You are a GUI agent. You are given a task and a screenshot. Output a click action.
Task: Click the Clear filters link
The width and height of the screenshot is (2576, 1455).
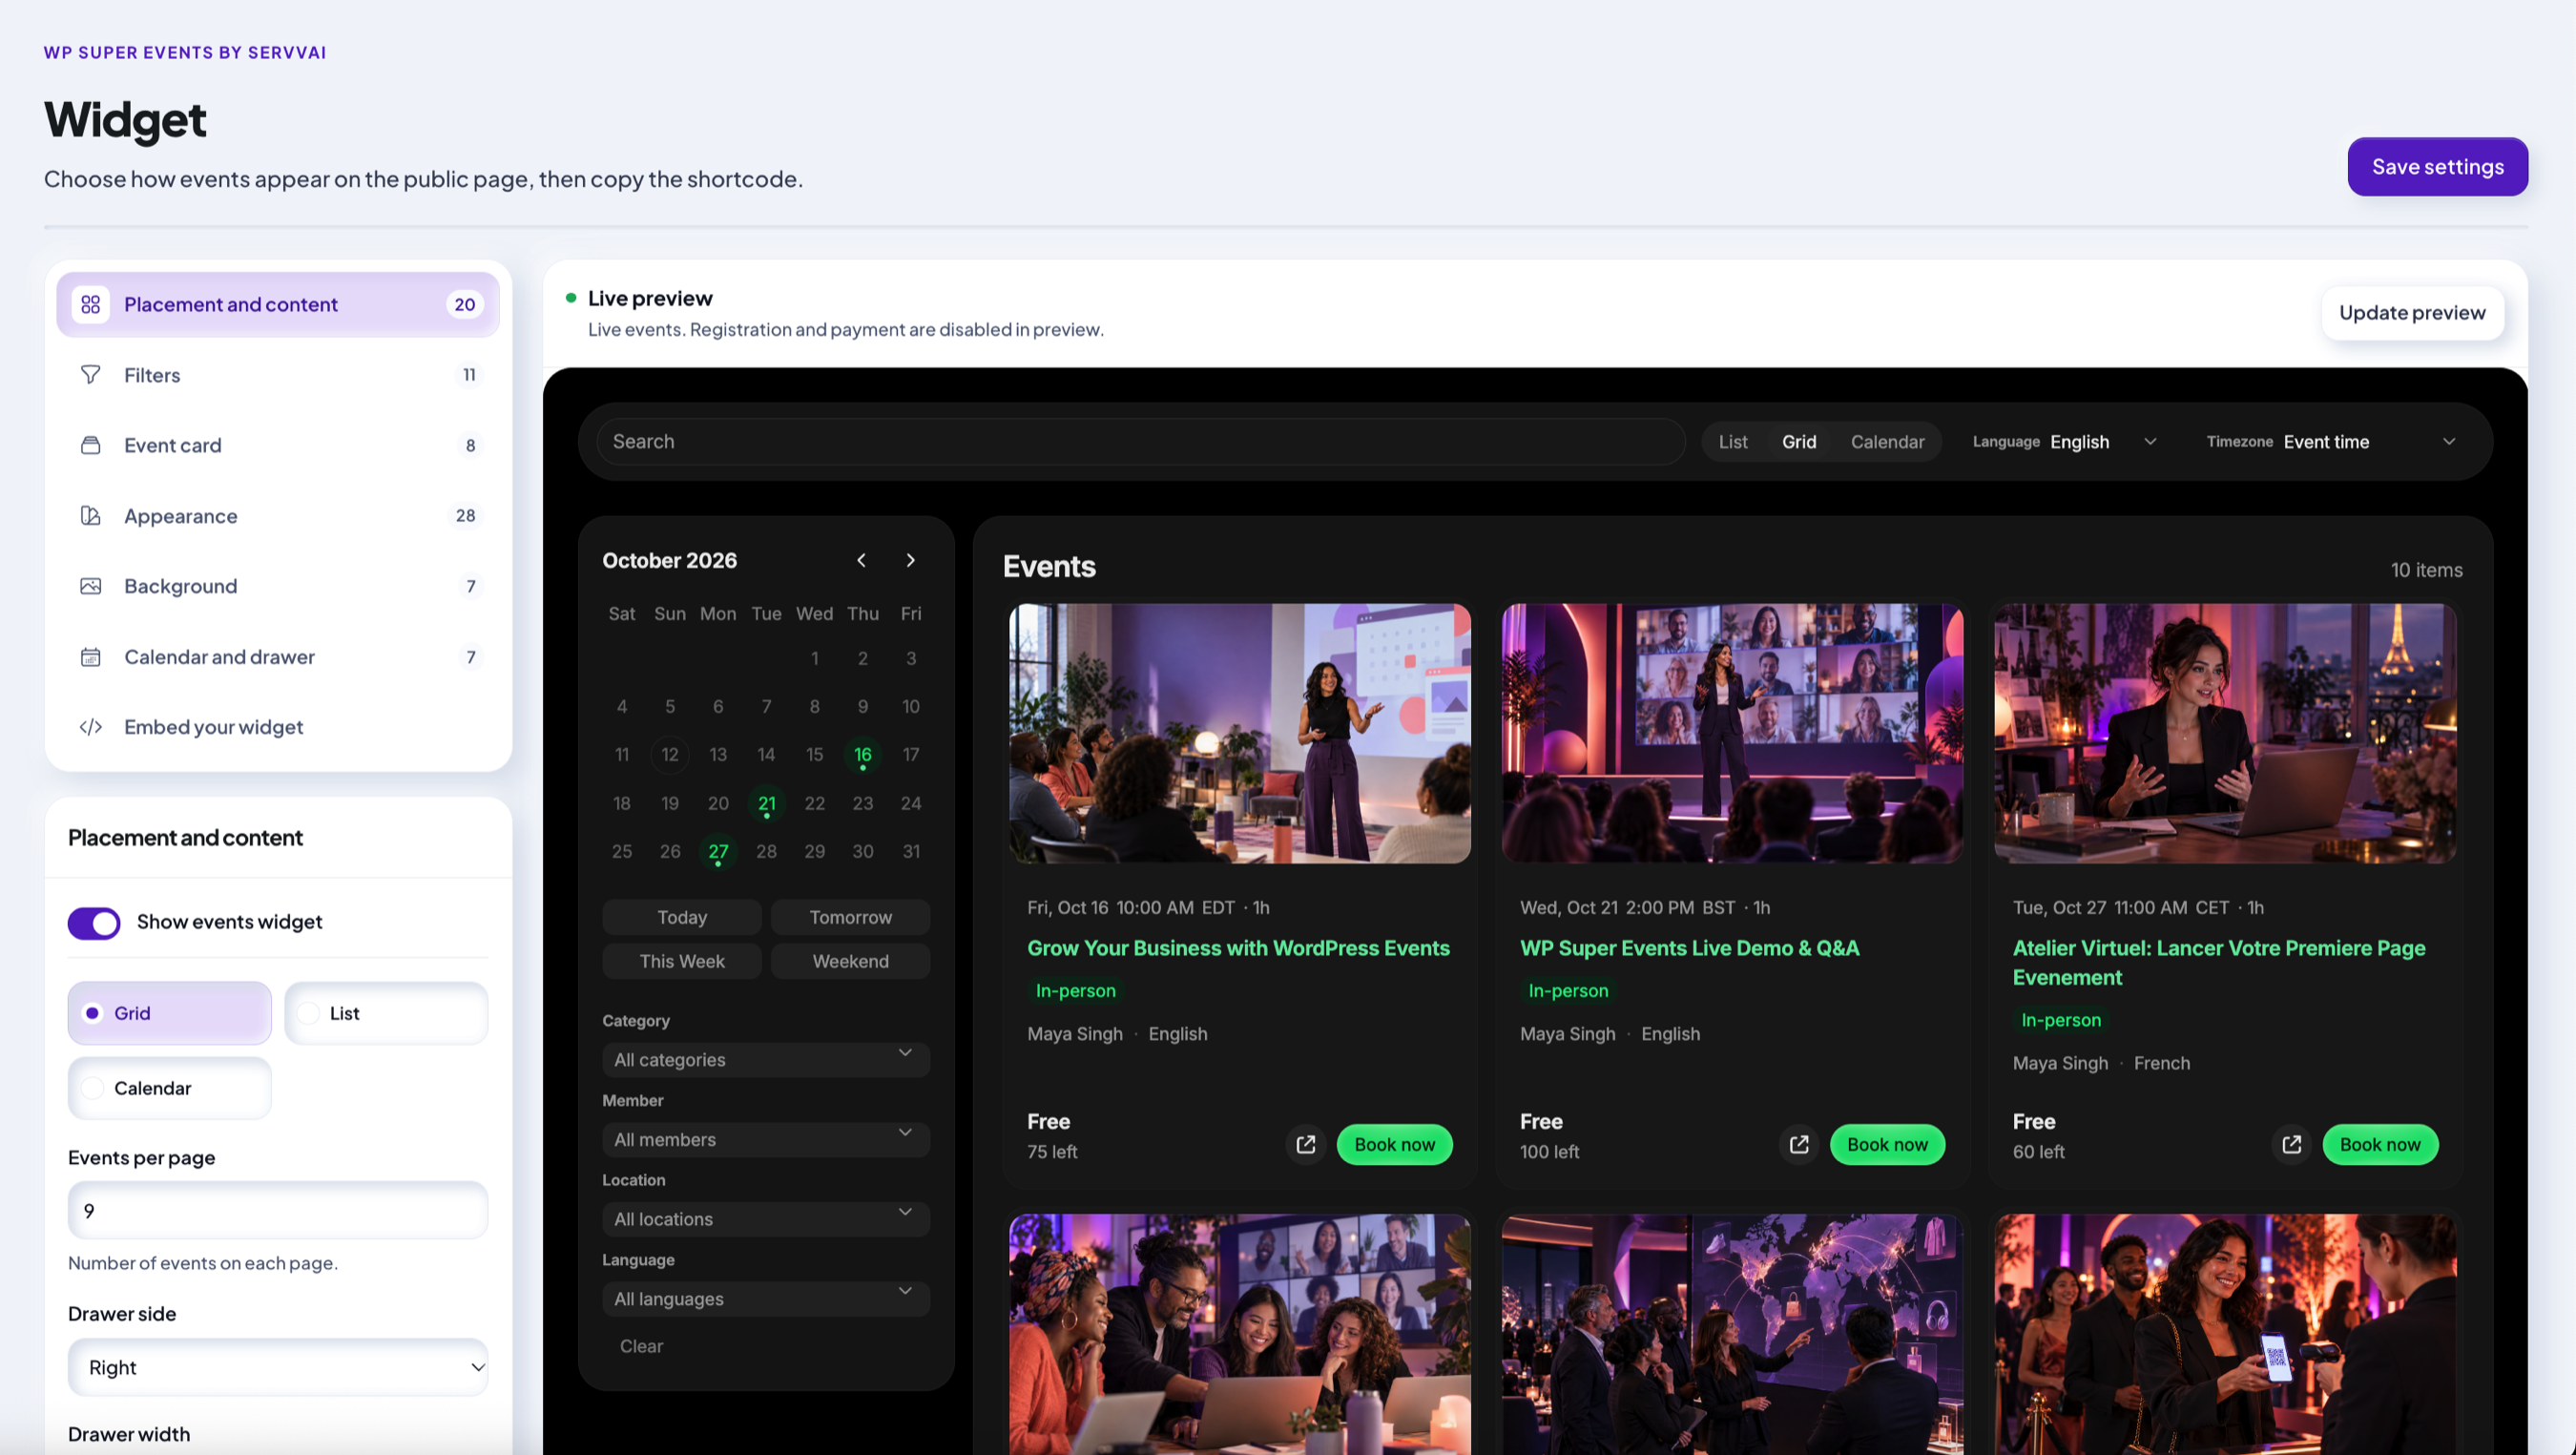[x=641, y=1346]
